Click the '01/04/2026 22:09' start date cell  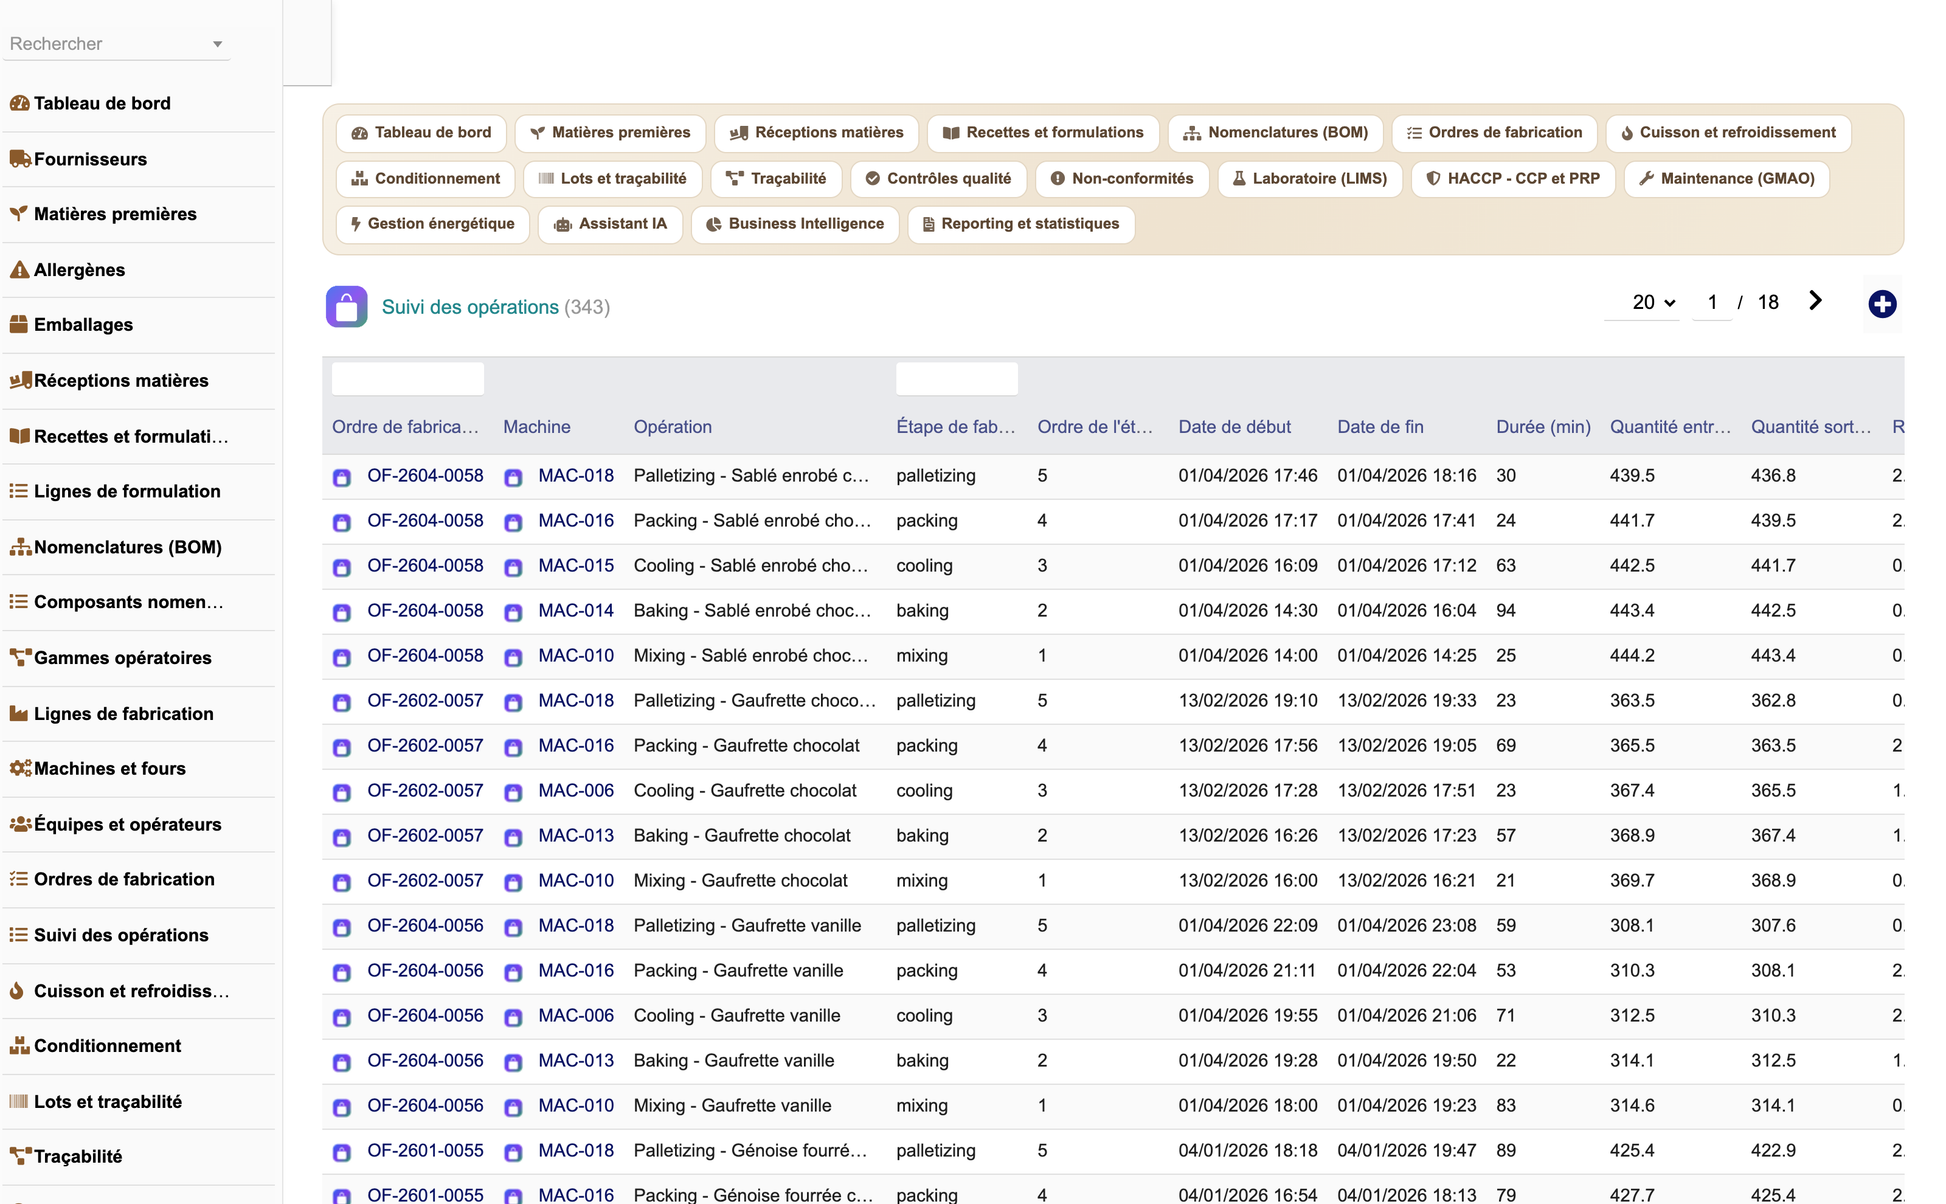tap(1247, 926)
